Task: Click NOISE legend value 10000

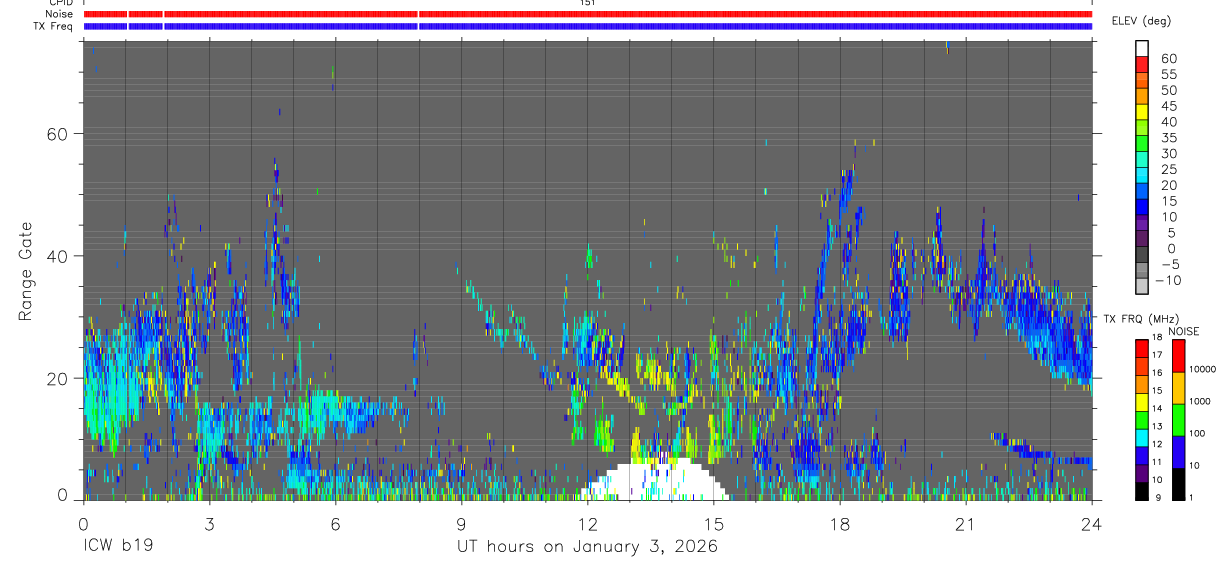Action: [1203, 370]
